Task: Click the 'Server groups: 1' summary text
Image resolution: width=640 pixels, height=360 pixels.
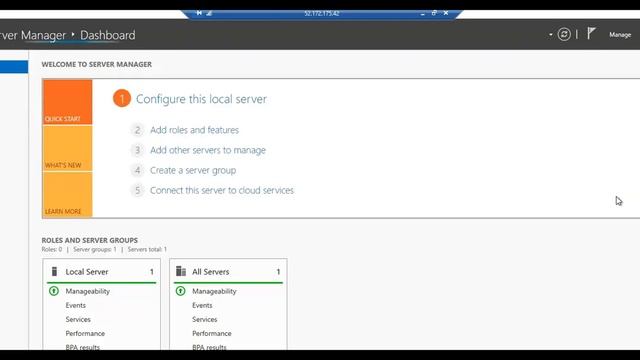Action: [95, 249]
